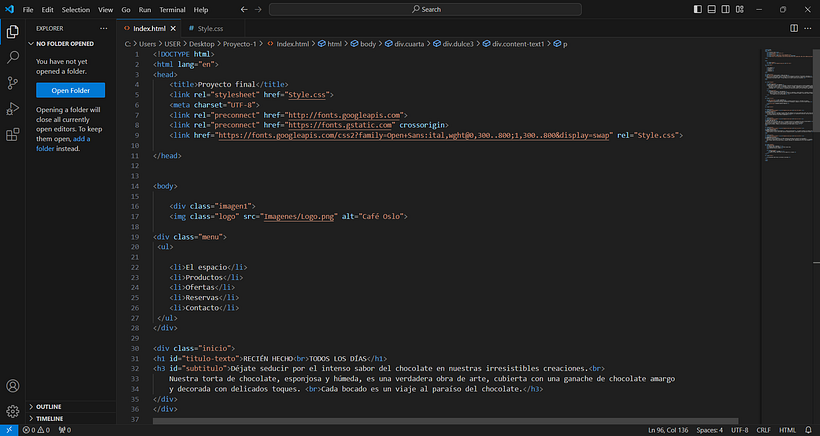Select the Desktop breadcrumb segment
Image resolution: width=820 pixels, height=436 pixels.
pos(202,44)
